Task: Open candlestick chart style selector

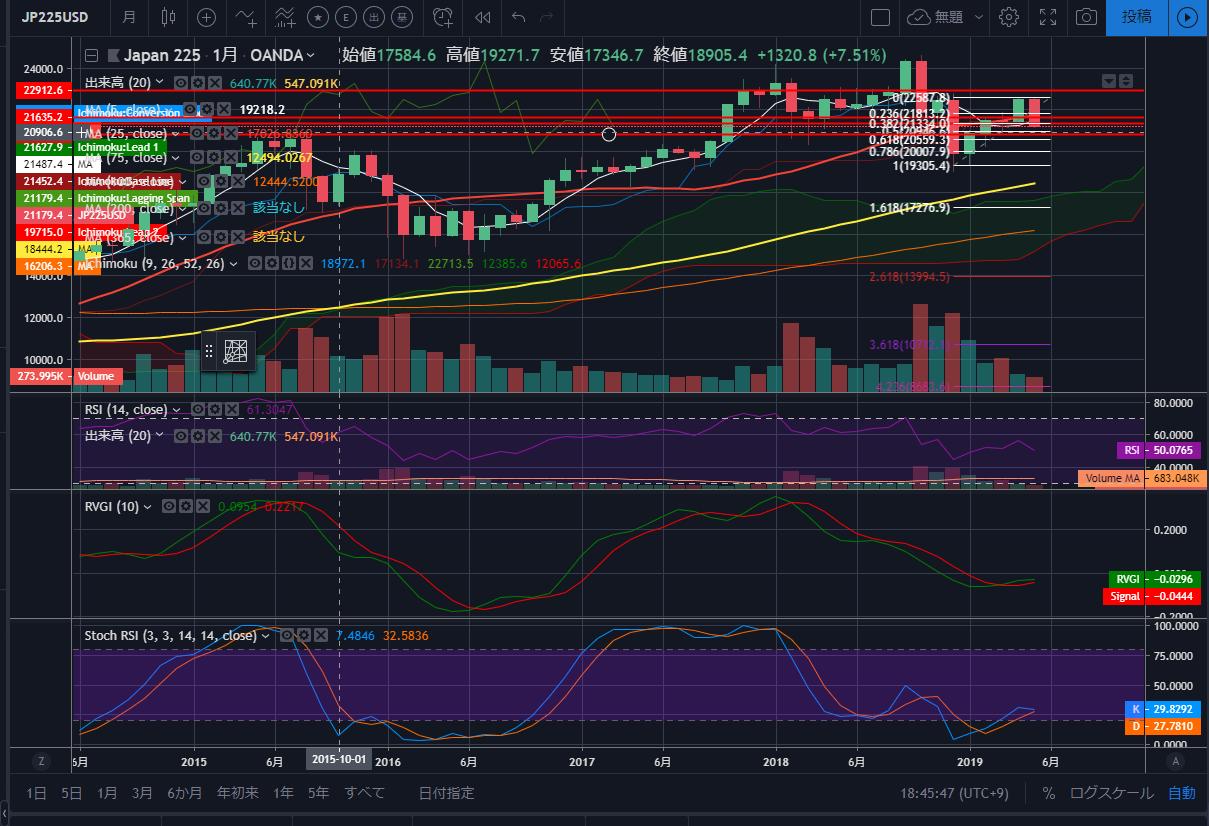Action: point(167,17)
